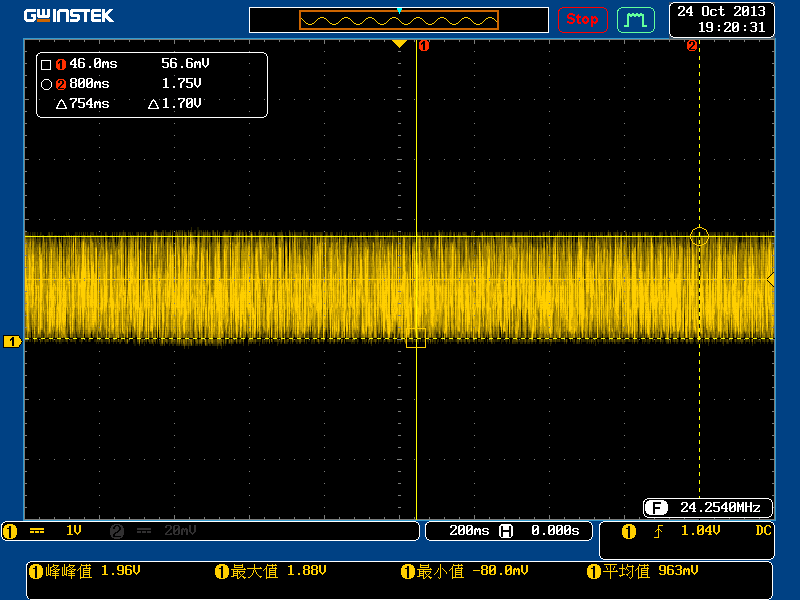Click the circular cursor 2 marker on waveform
Screen dimensions: 800x600
(699, 237)
